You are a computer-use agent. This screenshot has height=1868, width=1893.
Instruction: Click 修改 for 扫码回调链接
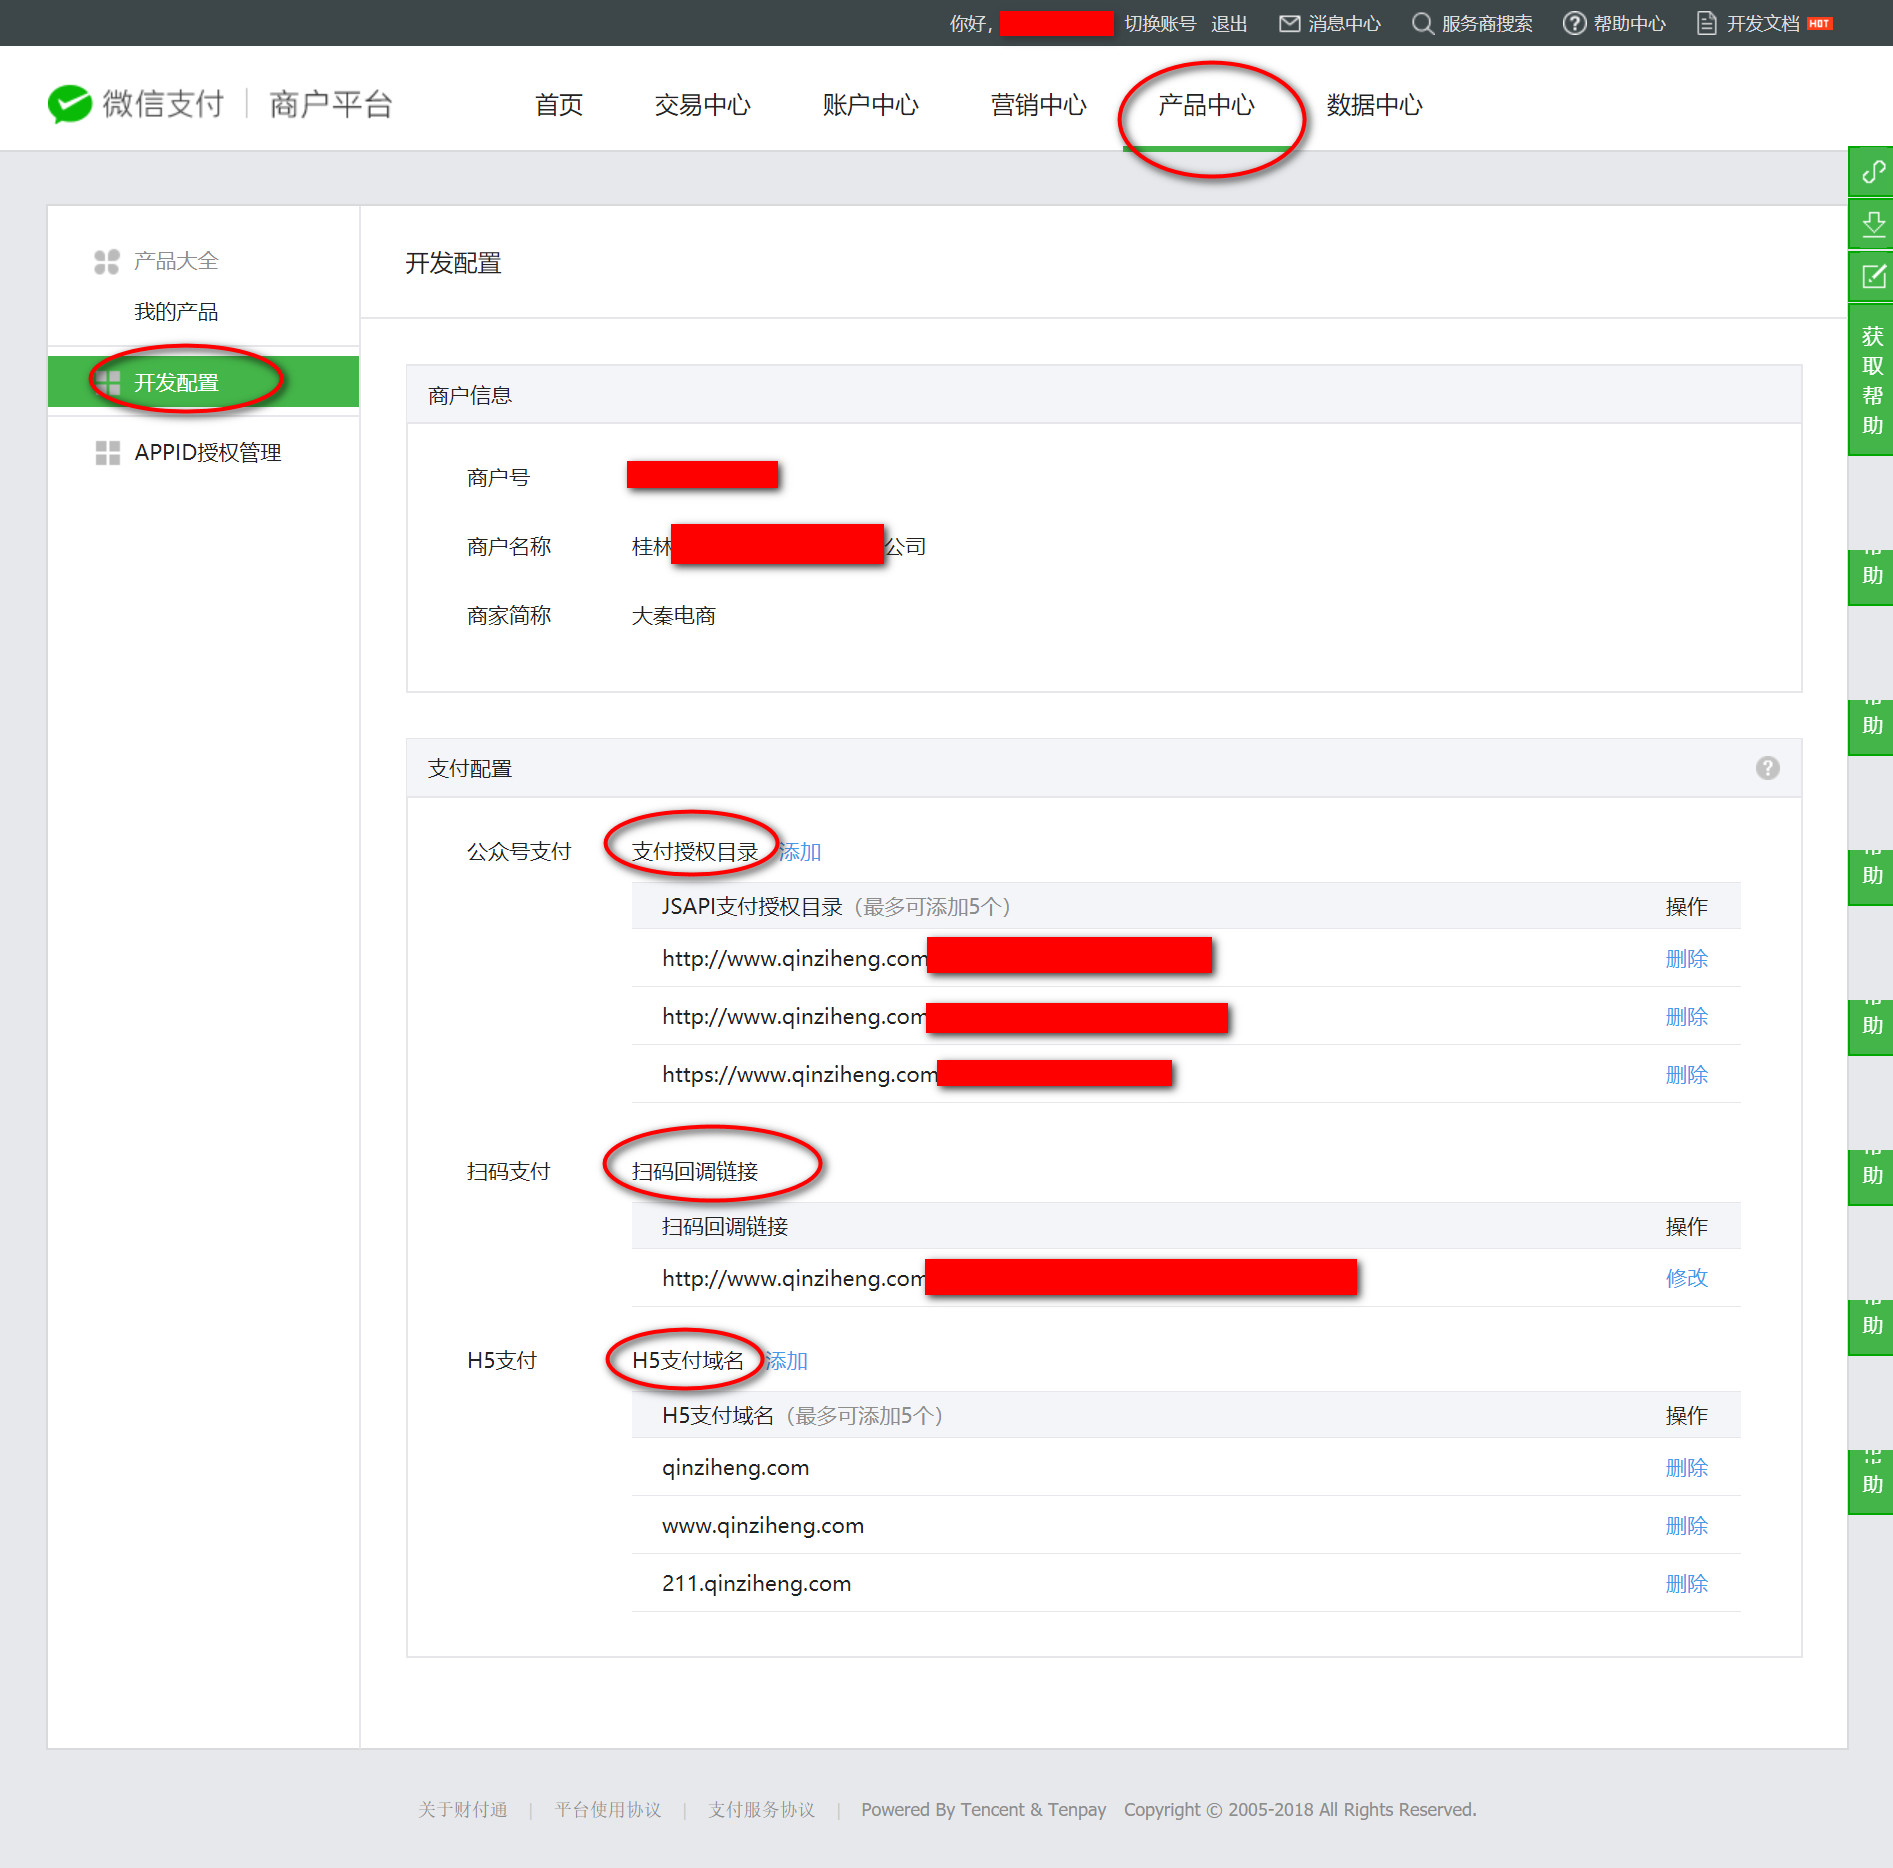coord(1687,1278)
